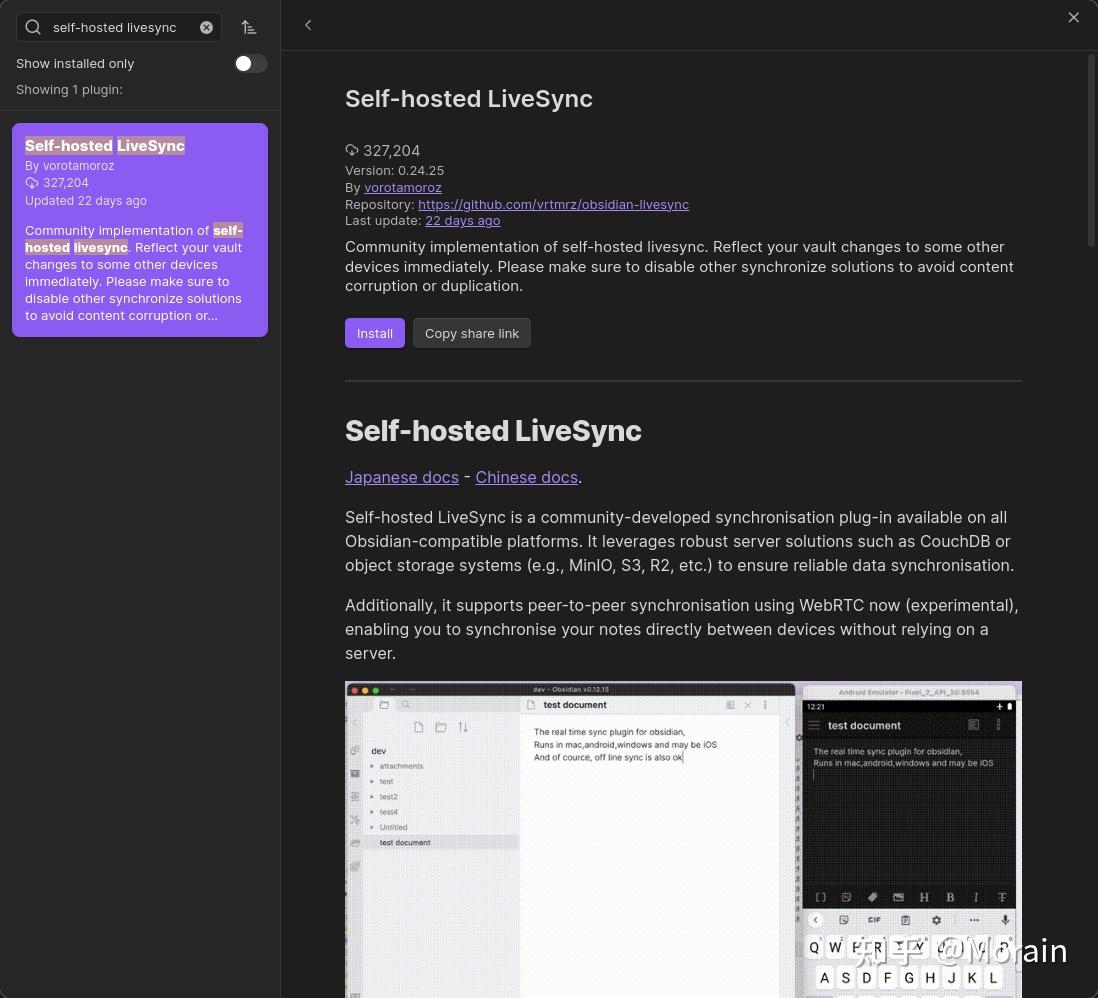Click the magnifying glass icon in the search box
Viewport: 1098px width, 998px height.
pyautogui.click(x=33, y=27)
